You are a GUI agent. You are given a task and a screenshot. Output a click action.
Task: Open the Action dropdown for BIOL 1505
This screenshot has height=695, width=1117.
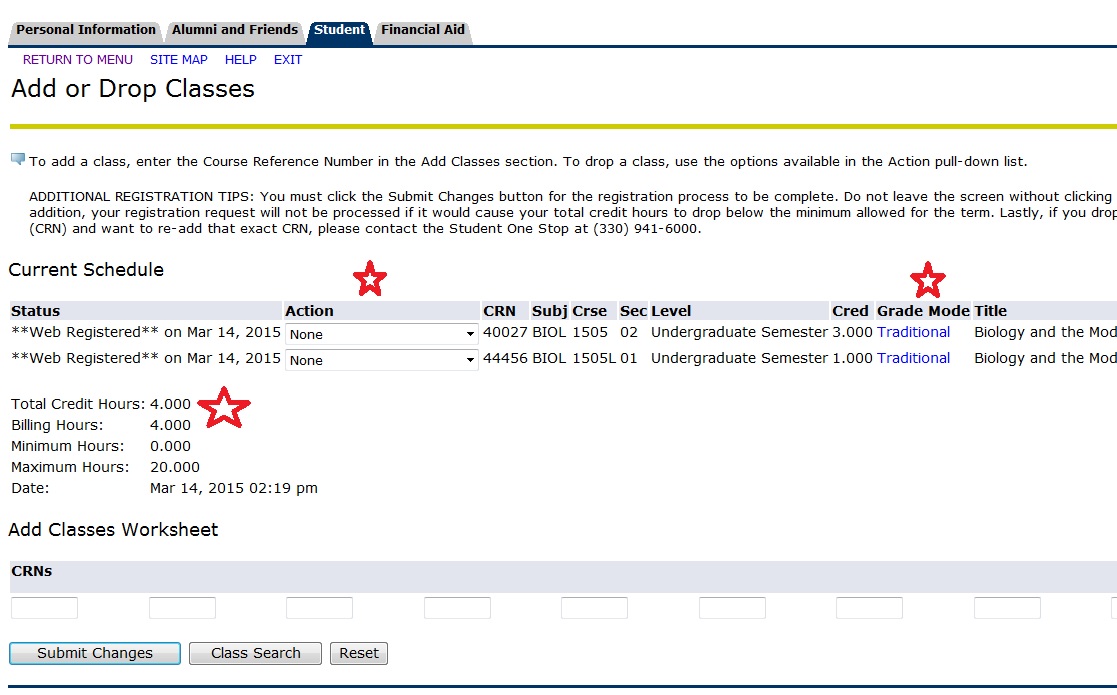coord(381,335)
